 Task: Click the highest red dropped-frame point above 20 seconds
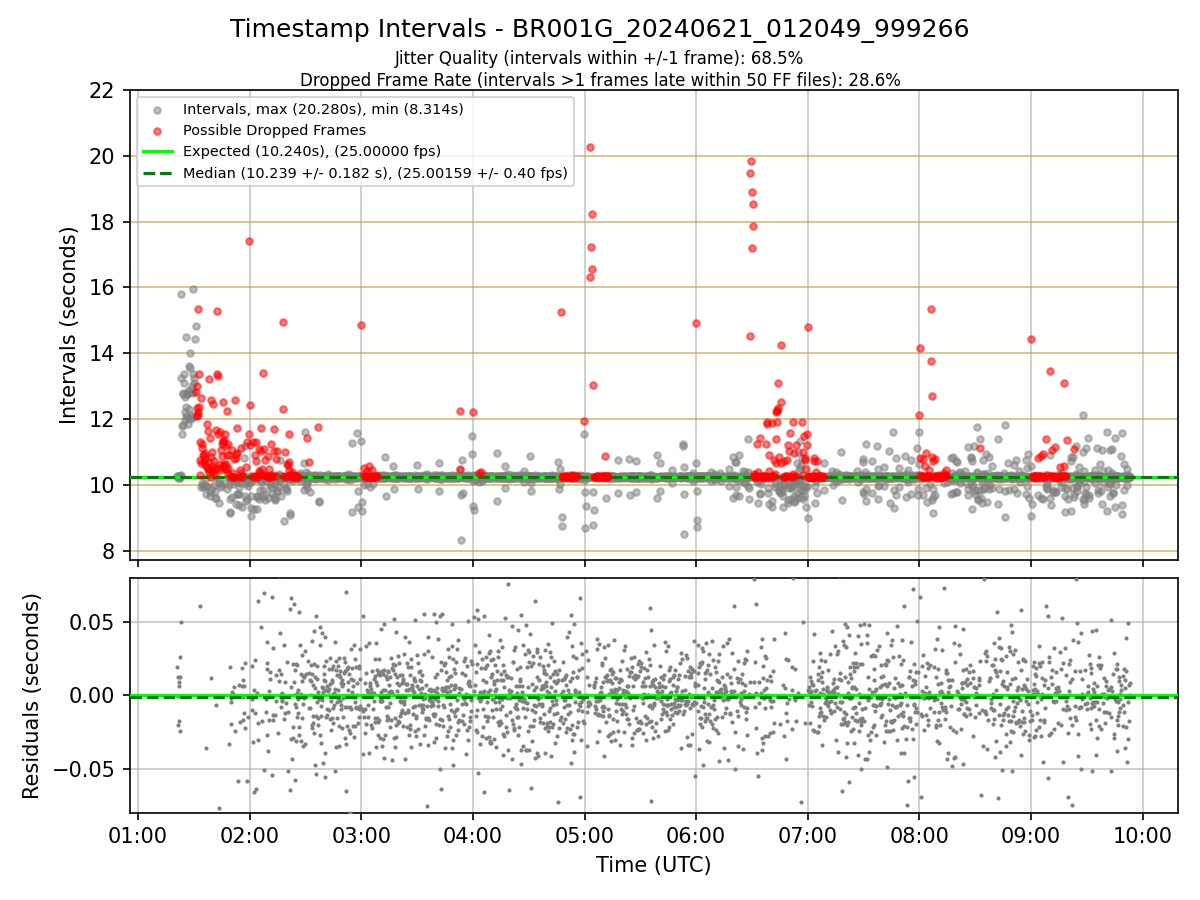(x=590, y=147)
